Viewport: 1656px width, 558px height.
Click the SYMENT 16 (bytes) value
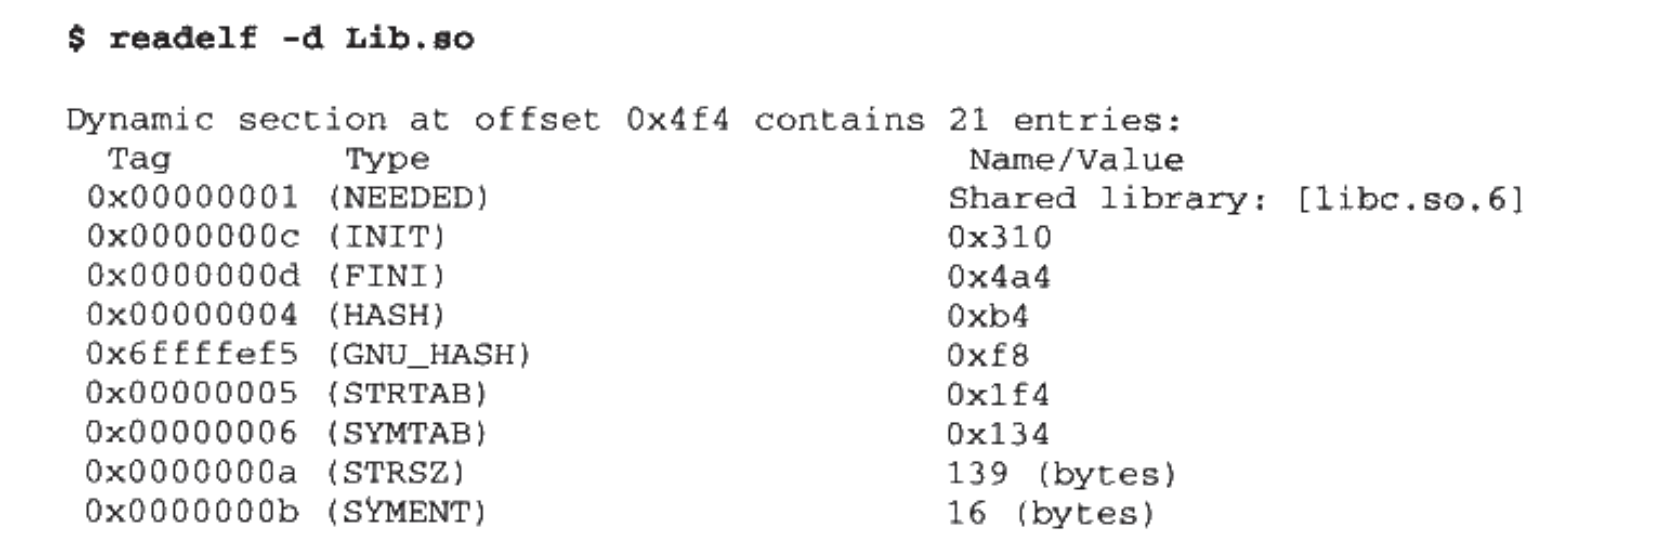[x=1051, y=512]
